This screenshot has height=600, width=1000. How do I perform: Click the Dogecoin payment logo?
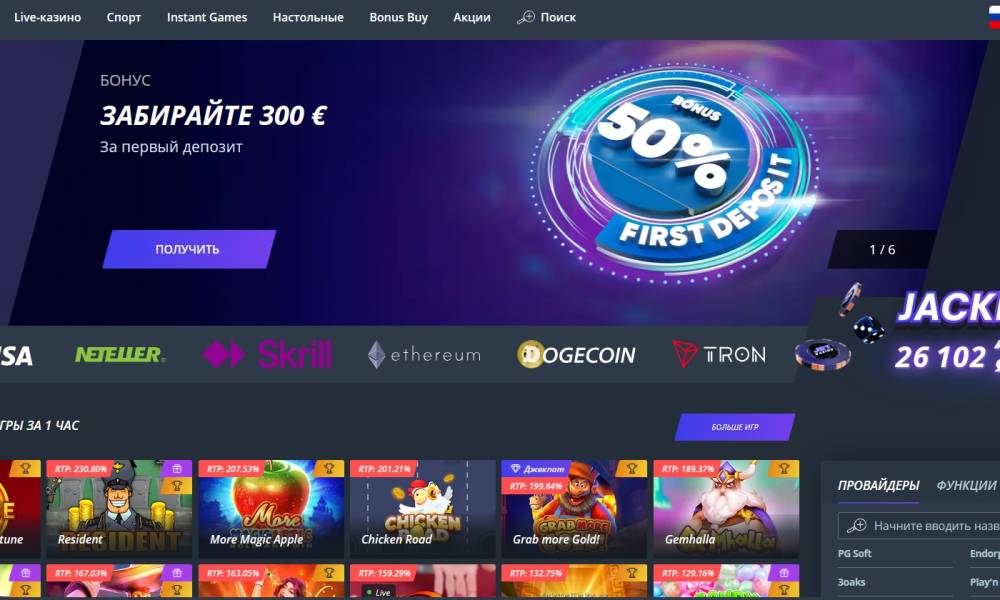(x=576, y=355)
